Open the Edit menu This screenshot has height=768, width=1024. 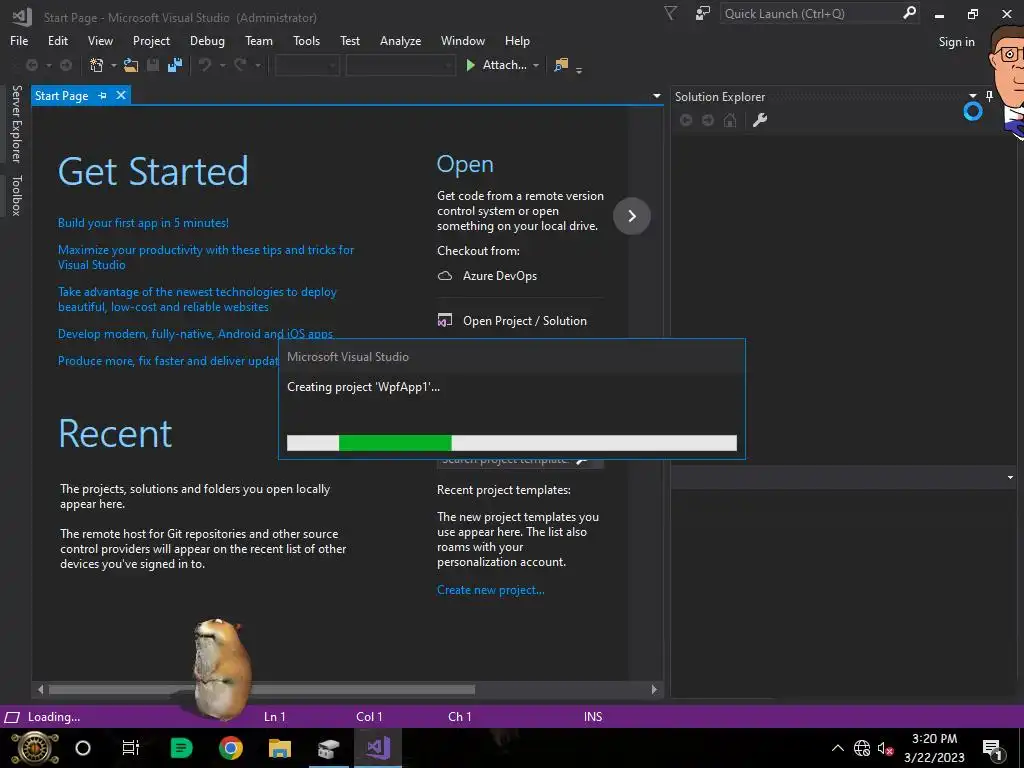pyautogui.click(x=57, y=40)
